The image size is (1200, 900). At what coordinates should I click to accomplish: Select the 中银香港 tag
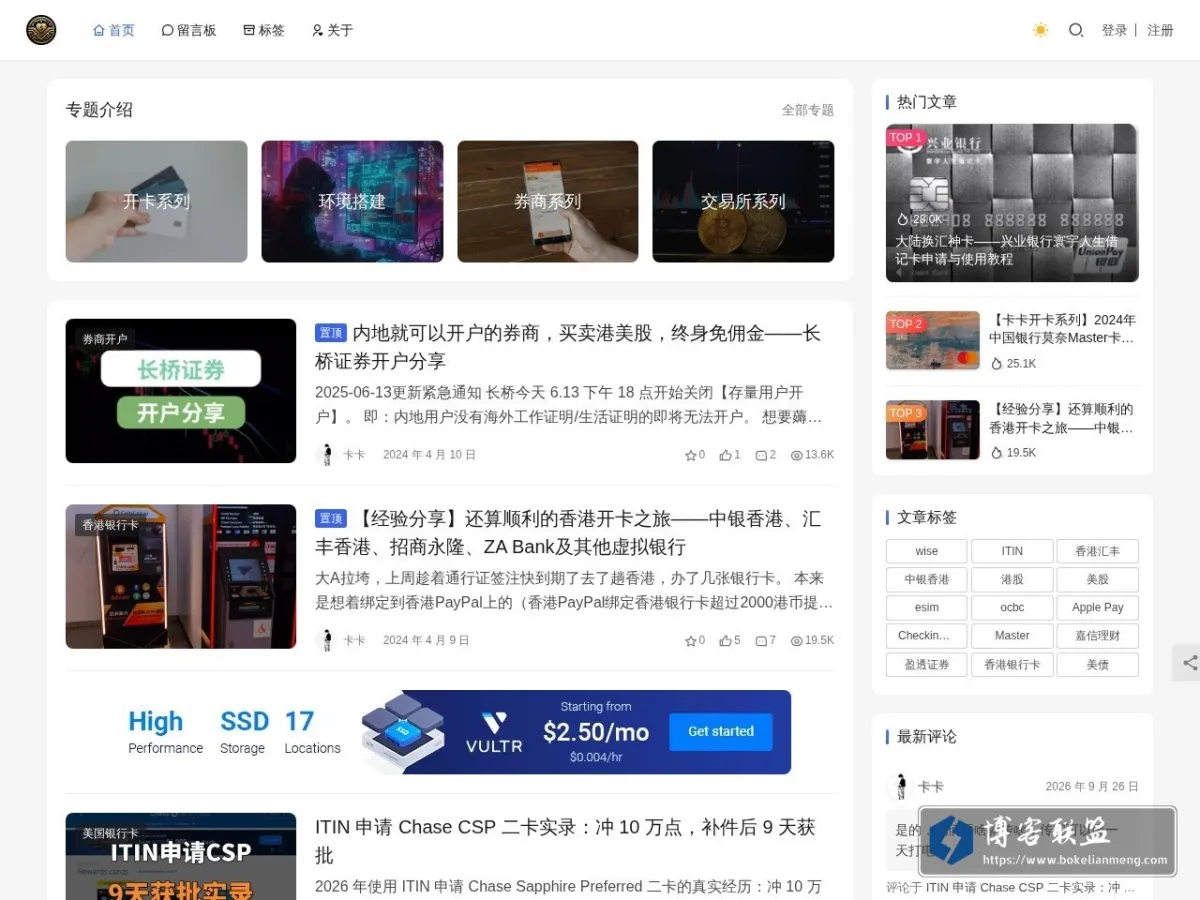click(x=927, y=579)
